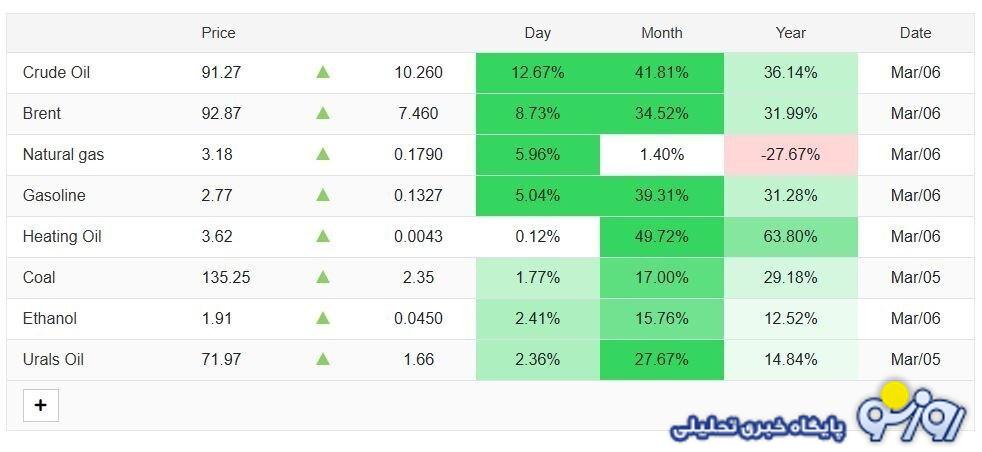Expand the table with the plus button

pos(40,405)
